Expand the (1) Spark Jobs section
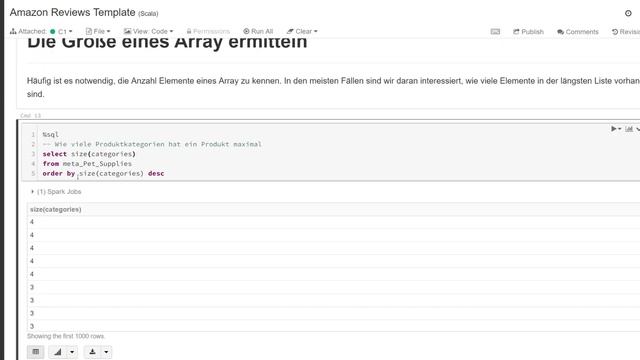 [56, 191]
